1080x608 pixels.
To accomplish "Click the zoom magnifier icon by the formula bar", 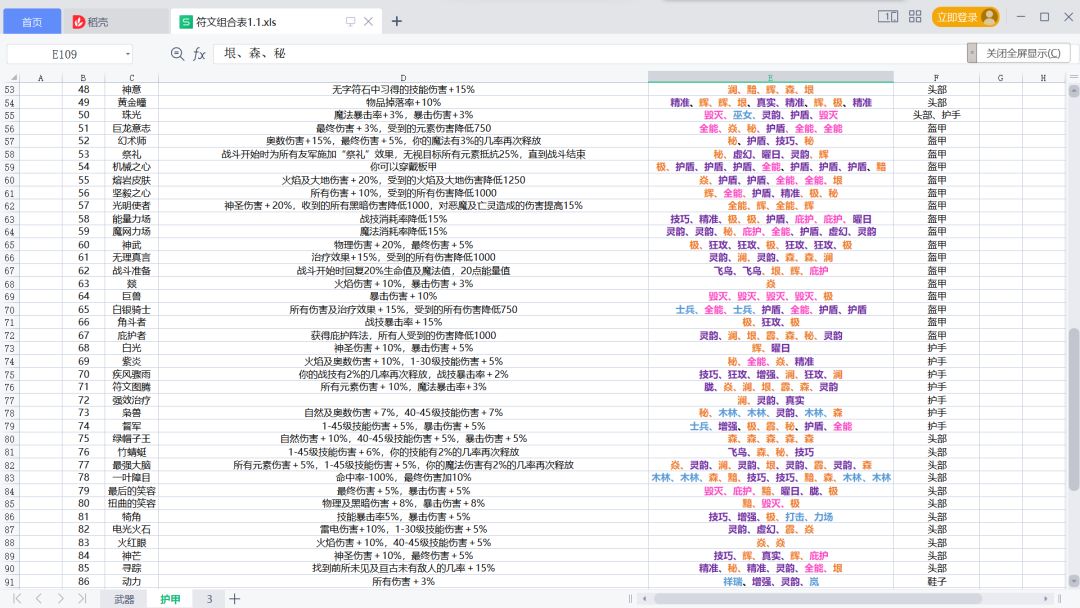I will 177,54.
